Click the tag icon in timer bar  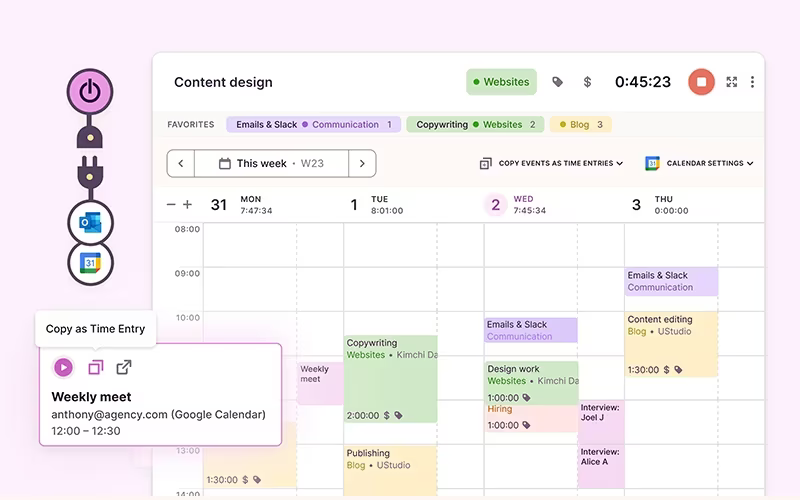click(x=557, y=82)
